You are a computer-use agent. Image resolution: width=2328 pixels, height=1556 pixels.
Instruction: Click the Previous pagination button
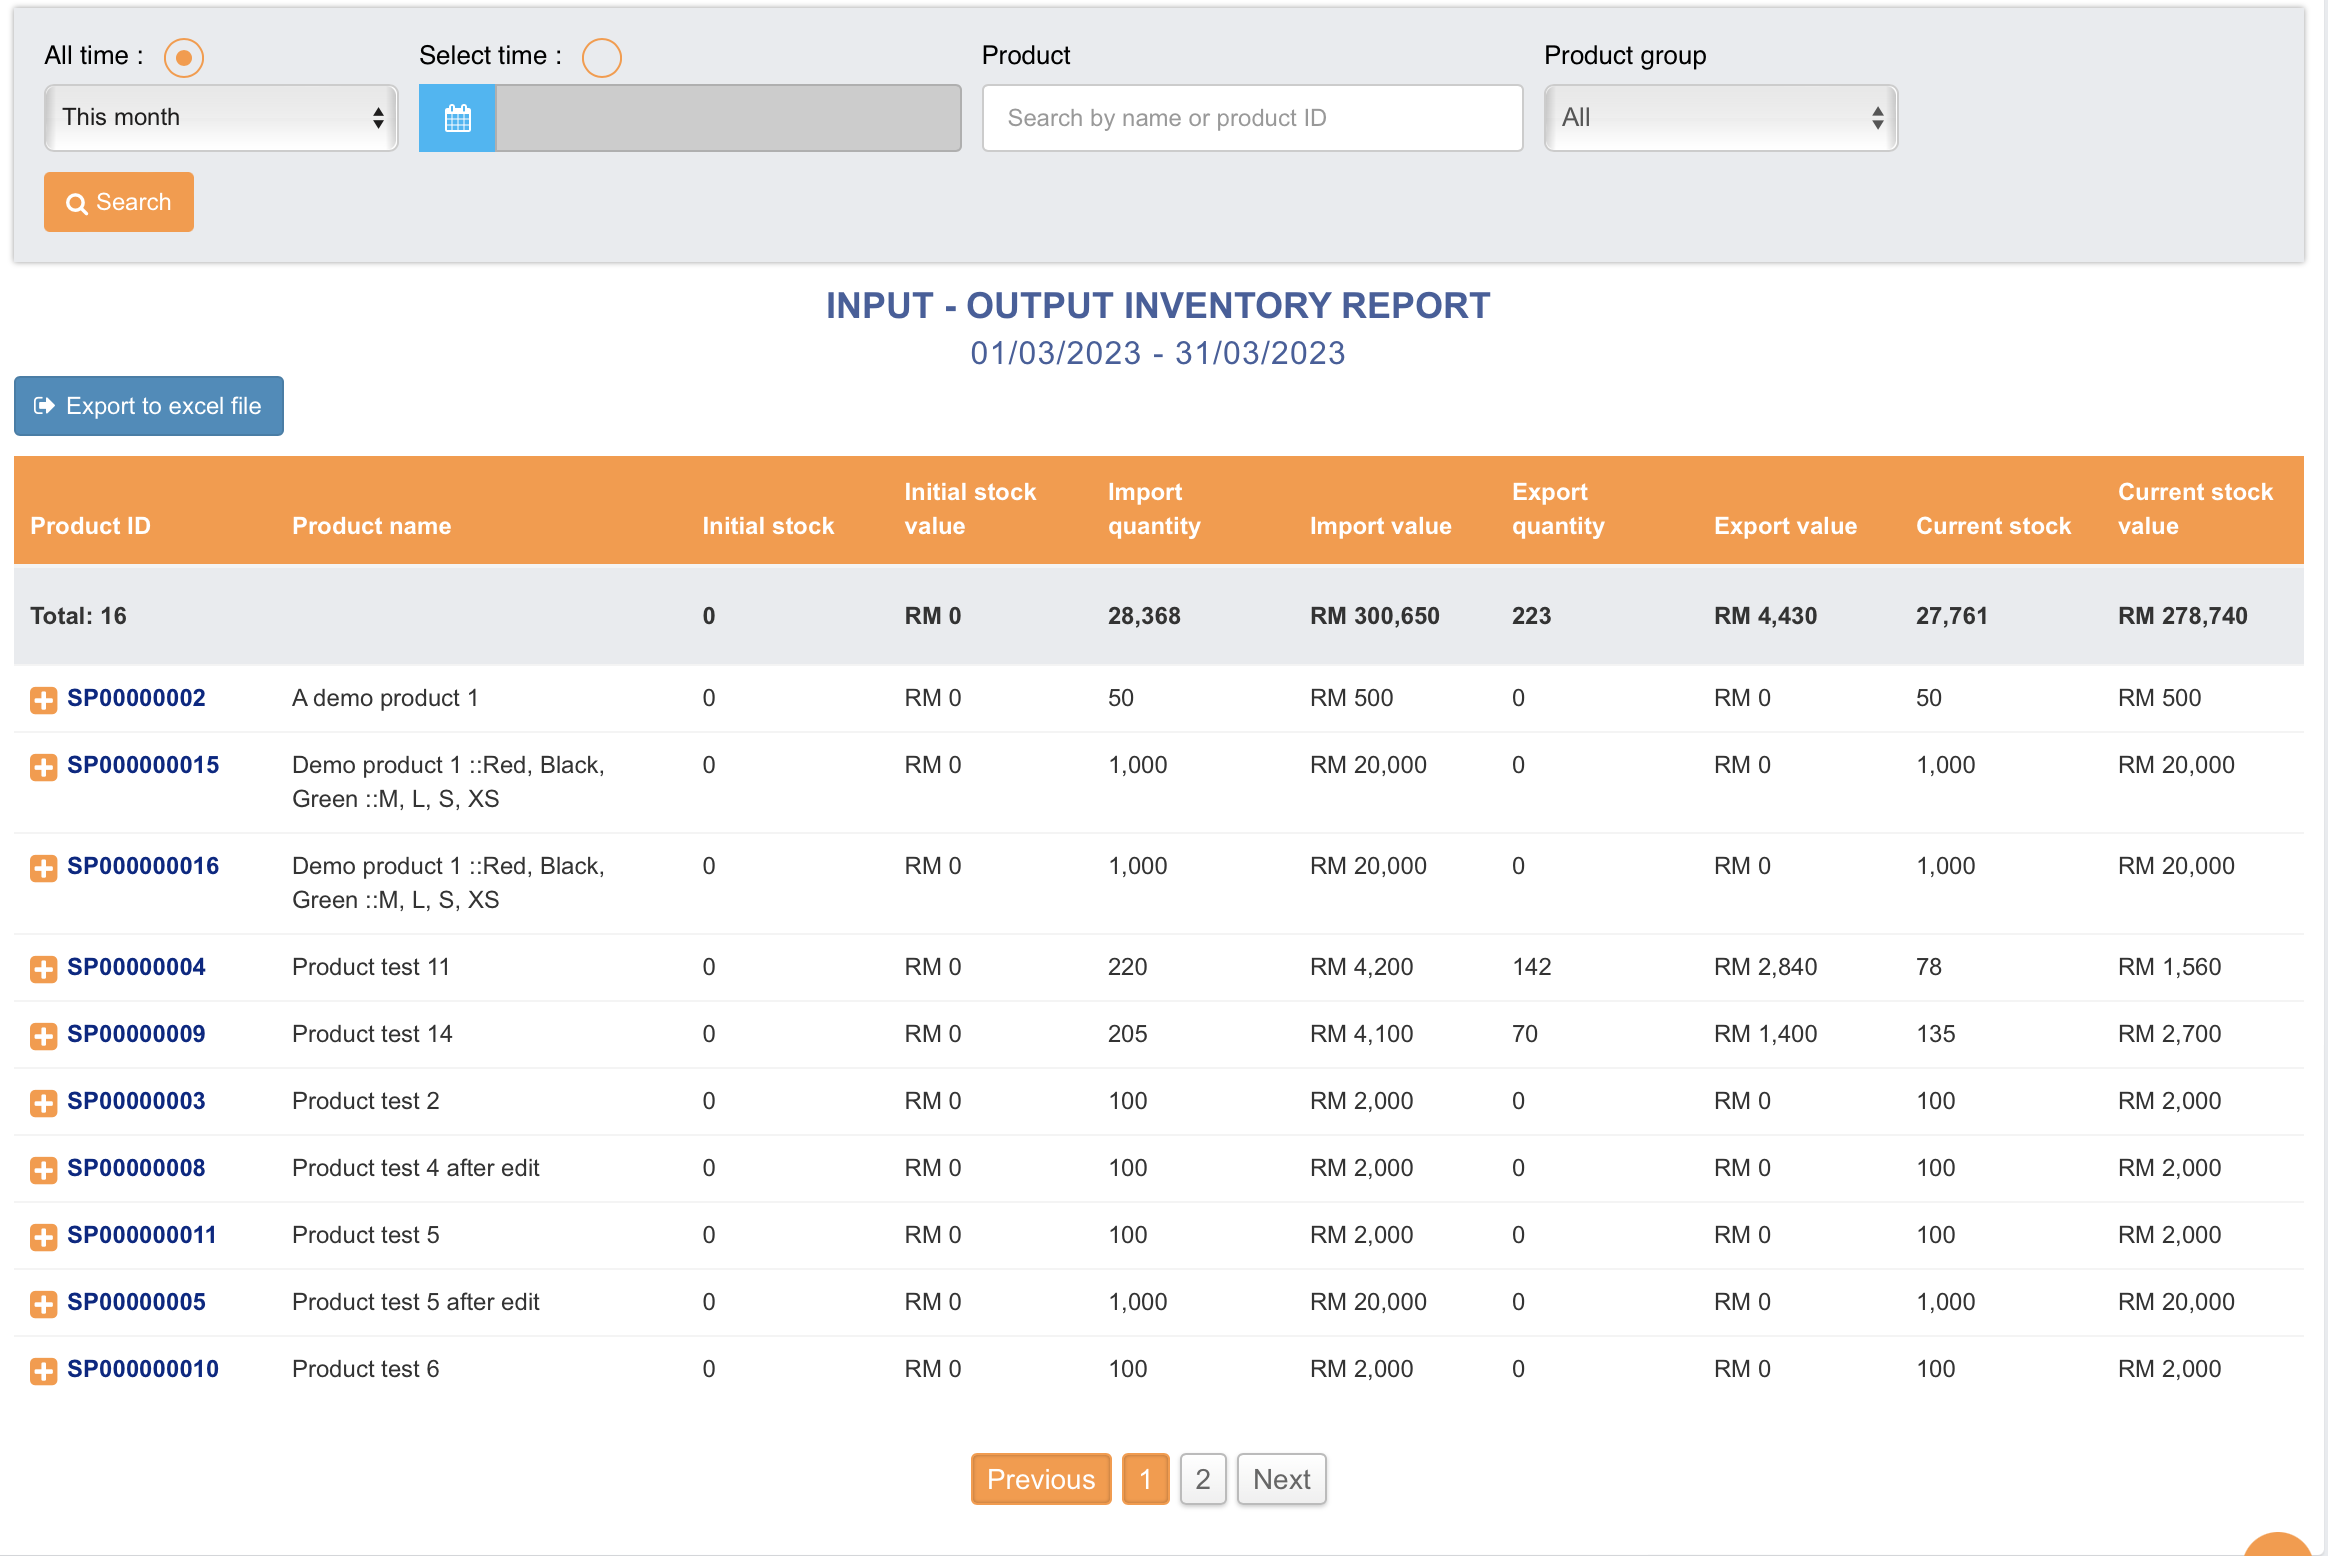[1040, 1479]
